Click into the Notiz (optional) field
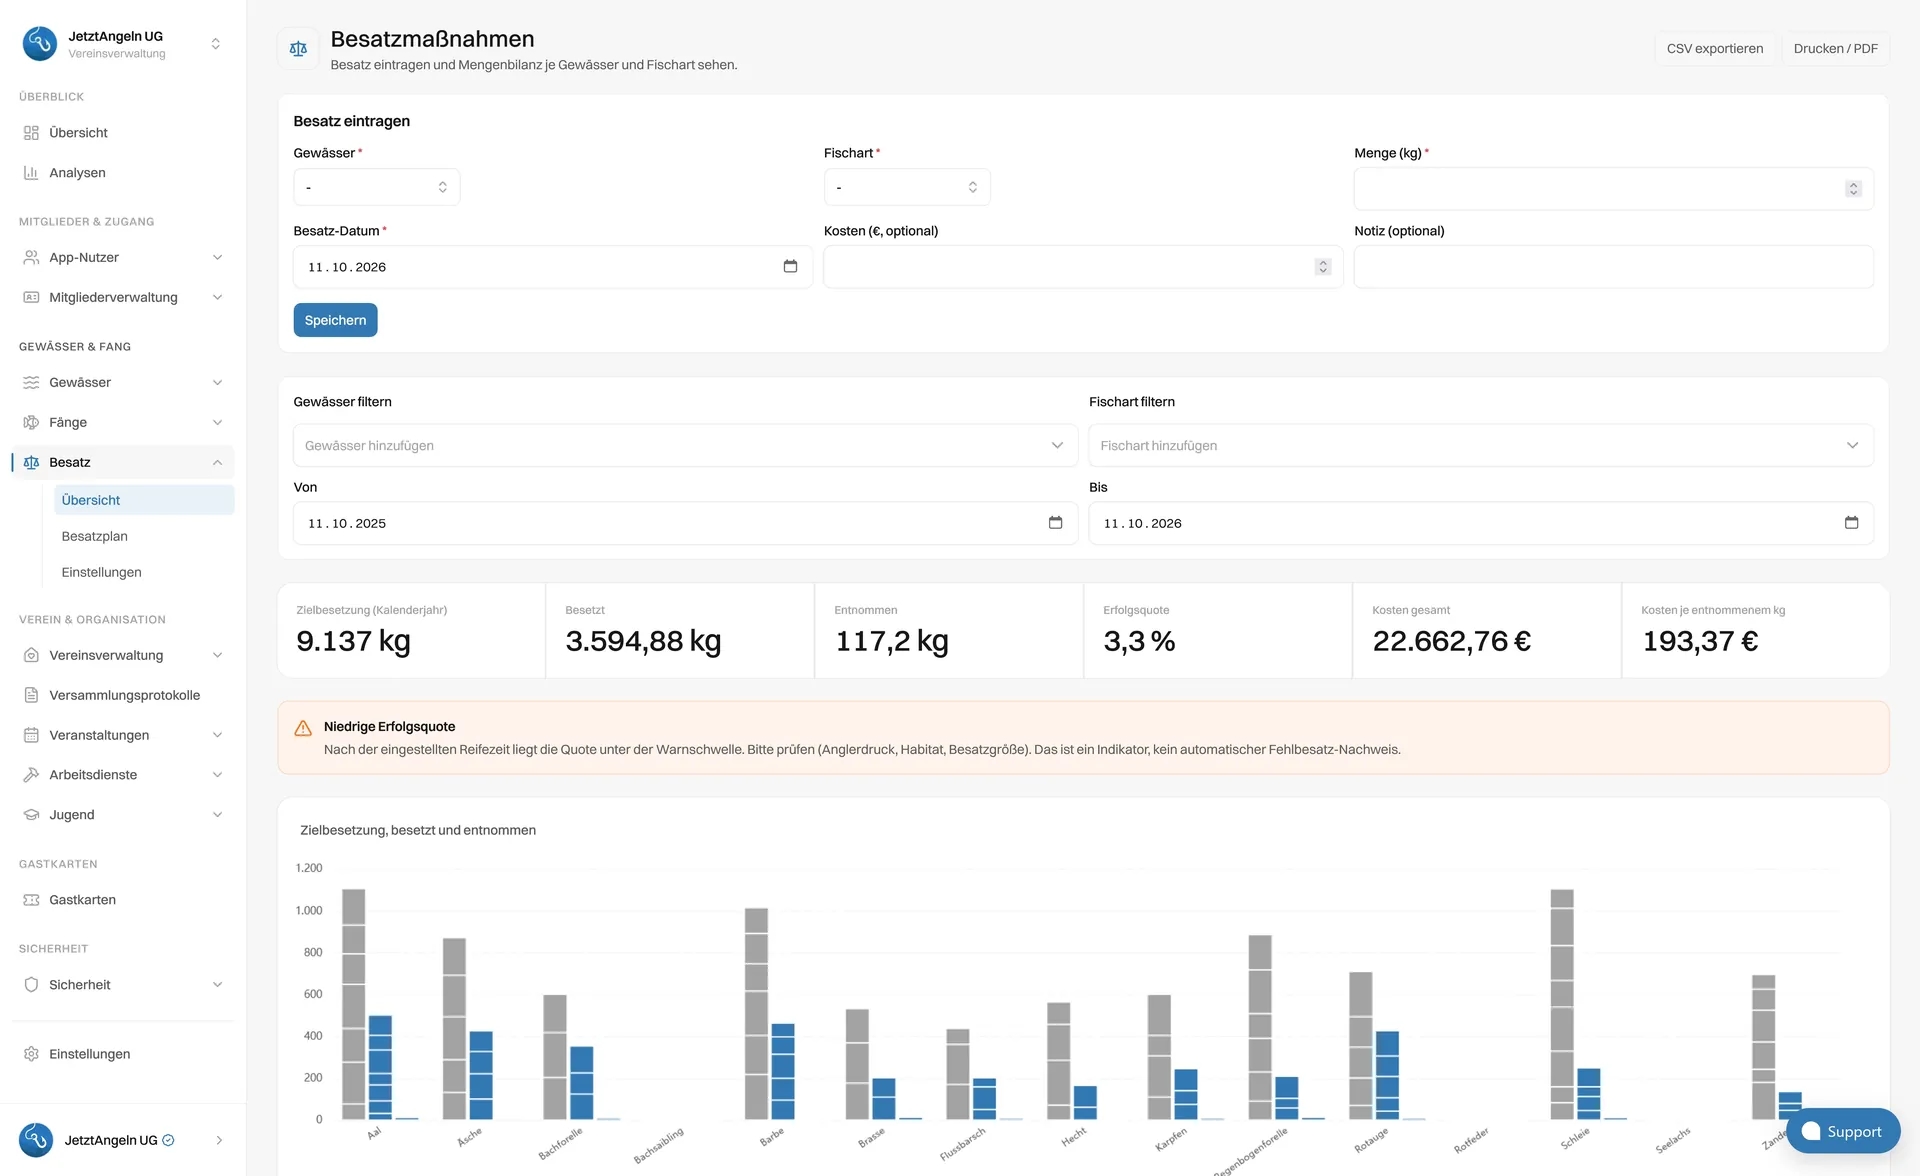The width and height of the screenshot is (1920, 1176). point(1613,267)
